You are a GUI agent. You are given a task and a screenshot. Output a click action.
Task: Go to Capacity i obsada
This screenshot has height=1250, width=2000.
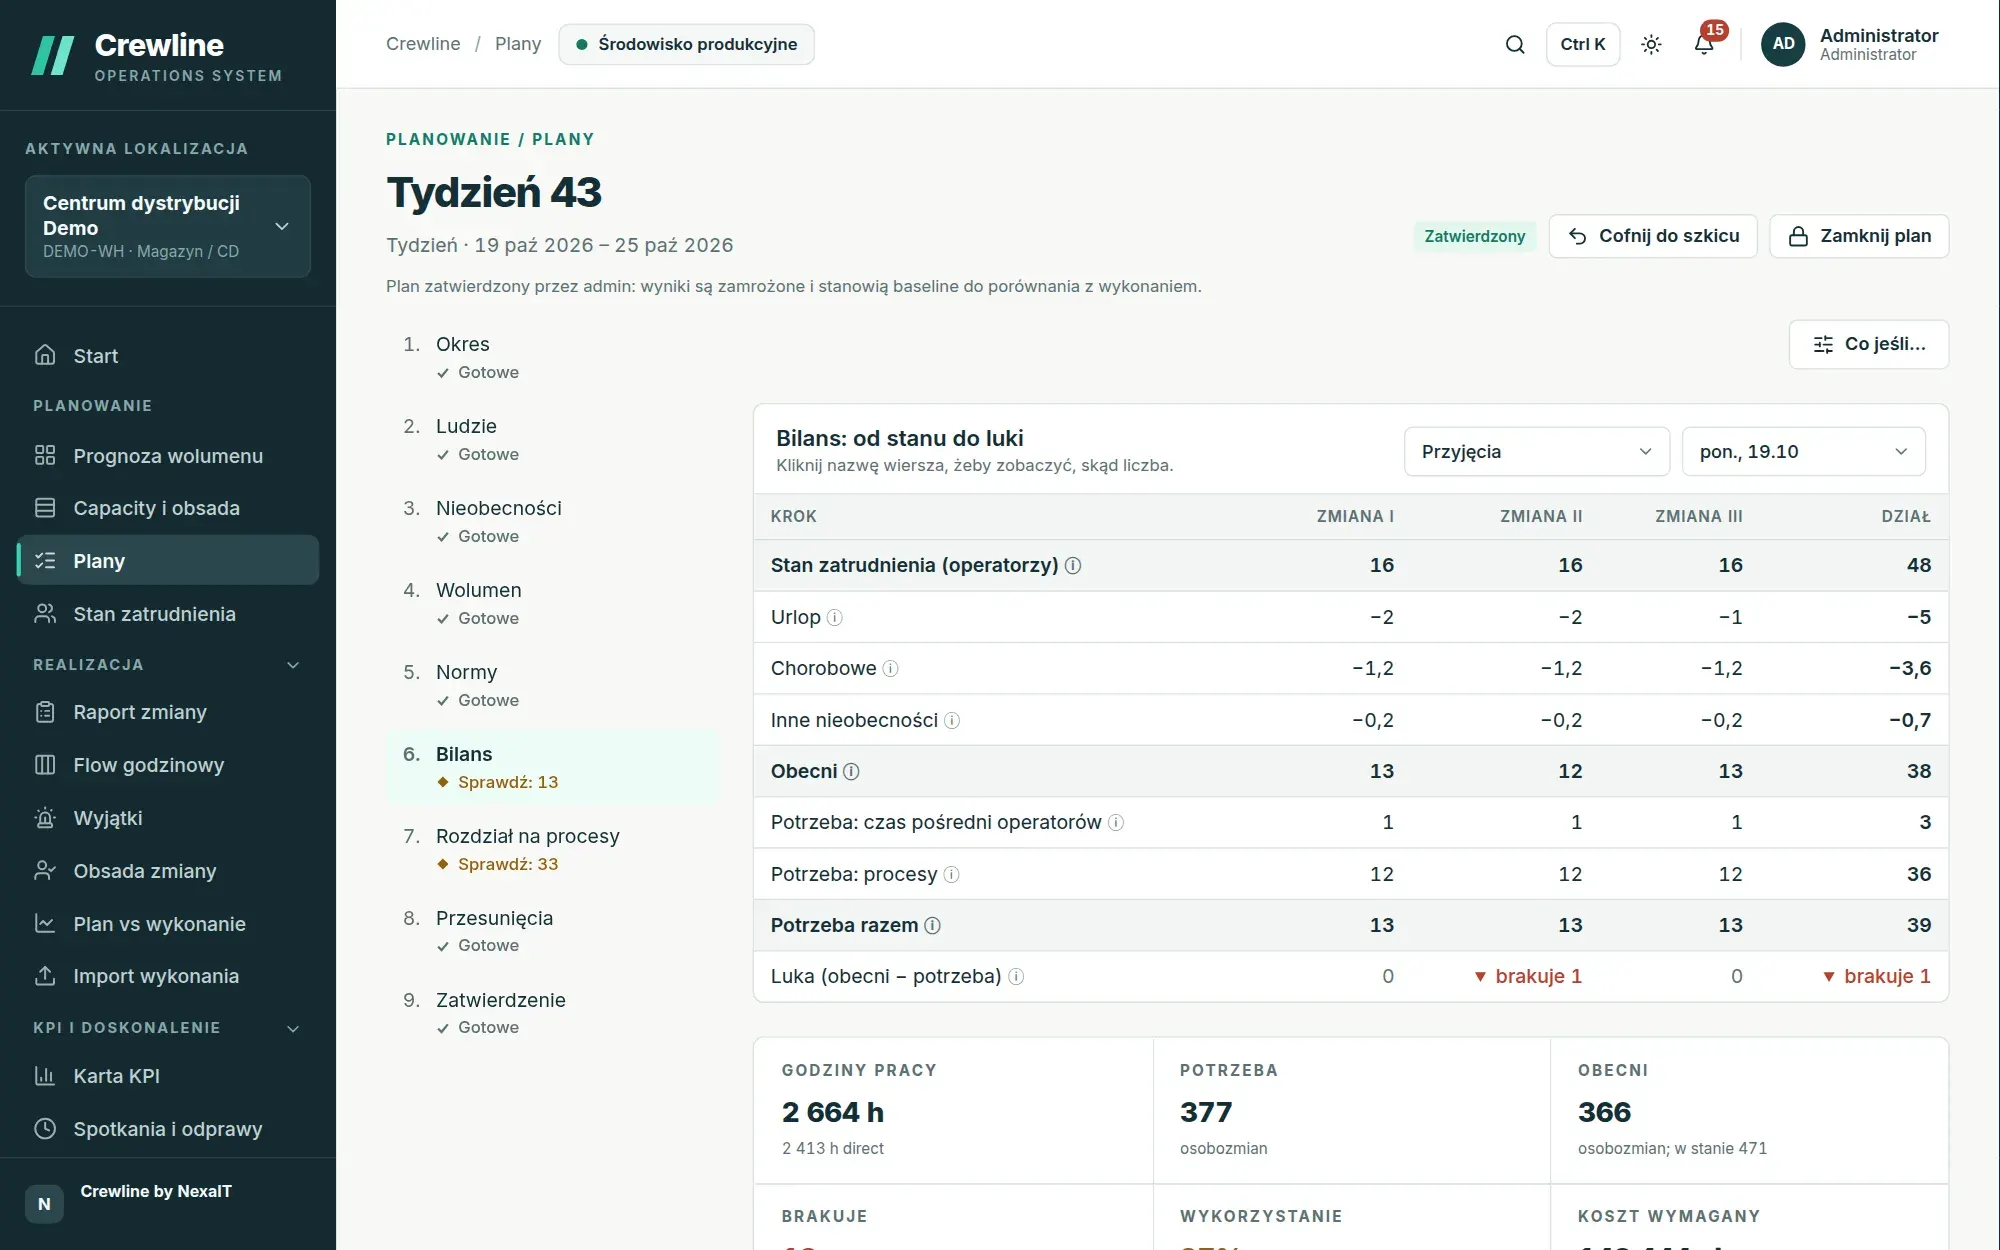168,508
